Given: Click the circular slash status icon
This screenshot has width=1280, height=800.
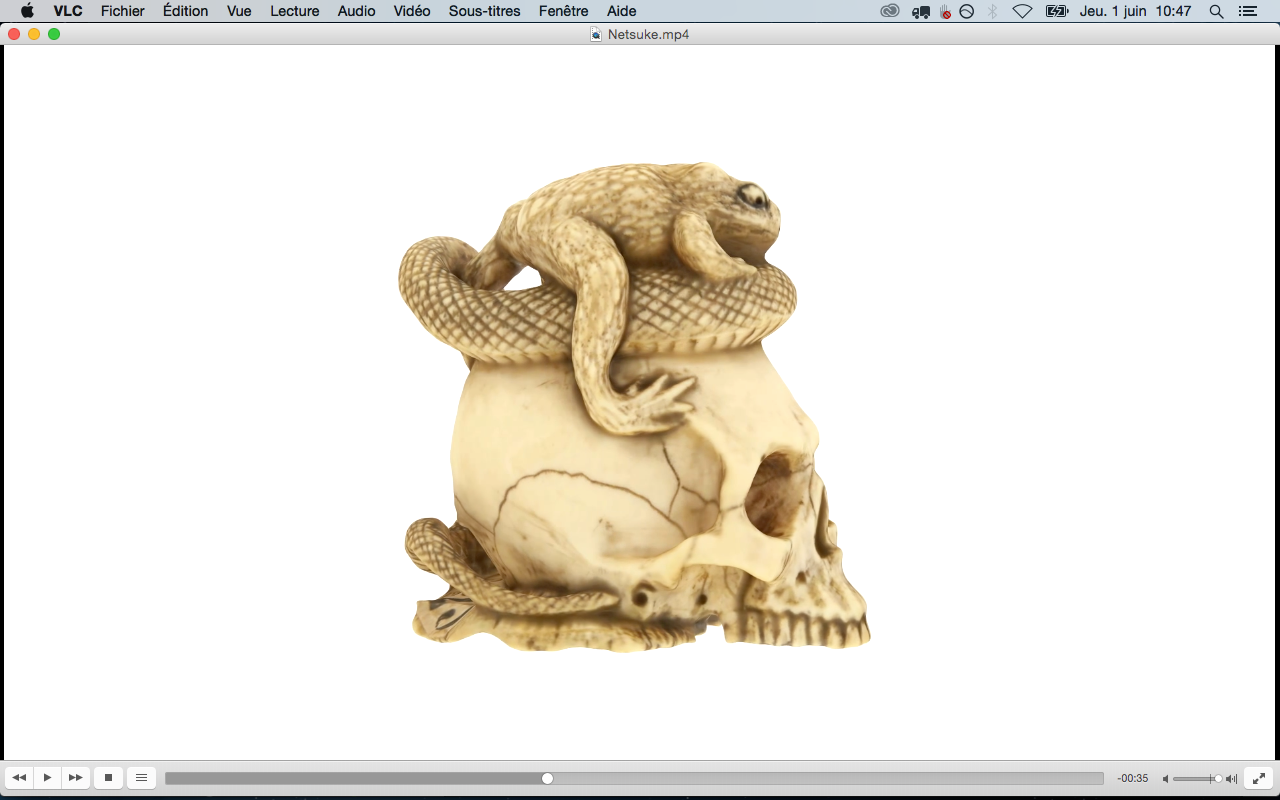Looking at the screenshot, I should 967,11.
